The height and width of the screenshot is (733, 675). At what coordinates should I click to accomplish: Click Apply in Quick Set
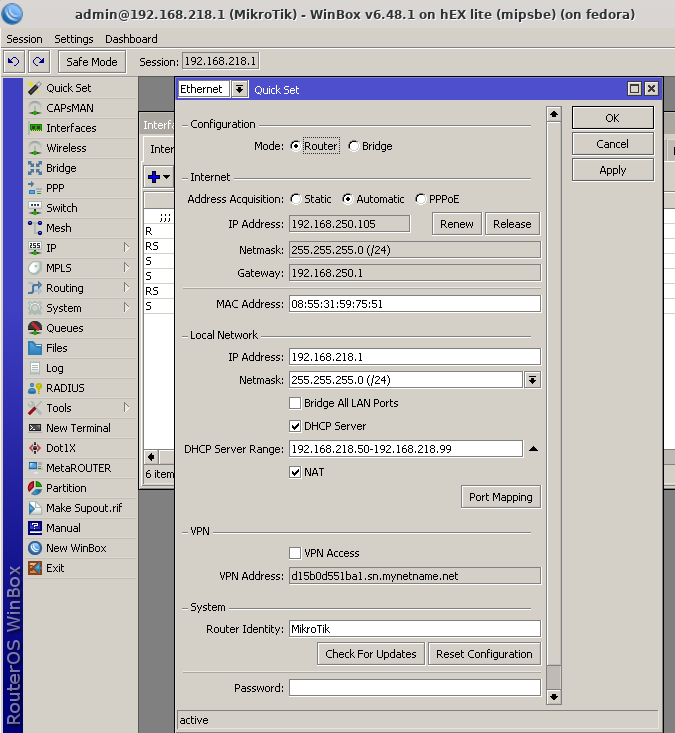pyautogui.click(x=613, y=170)
